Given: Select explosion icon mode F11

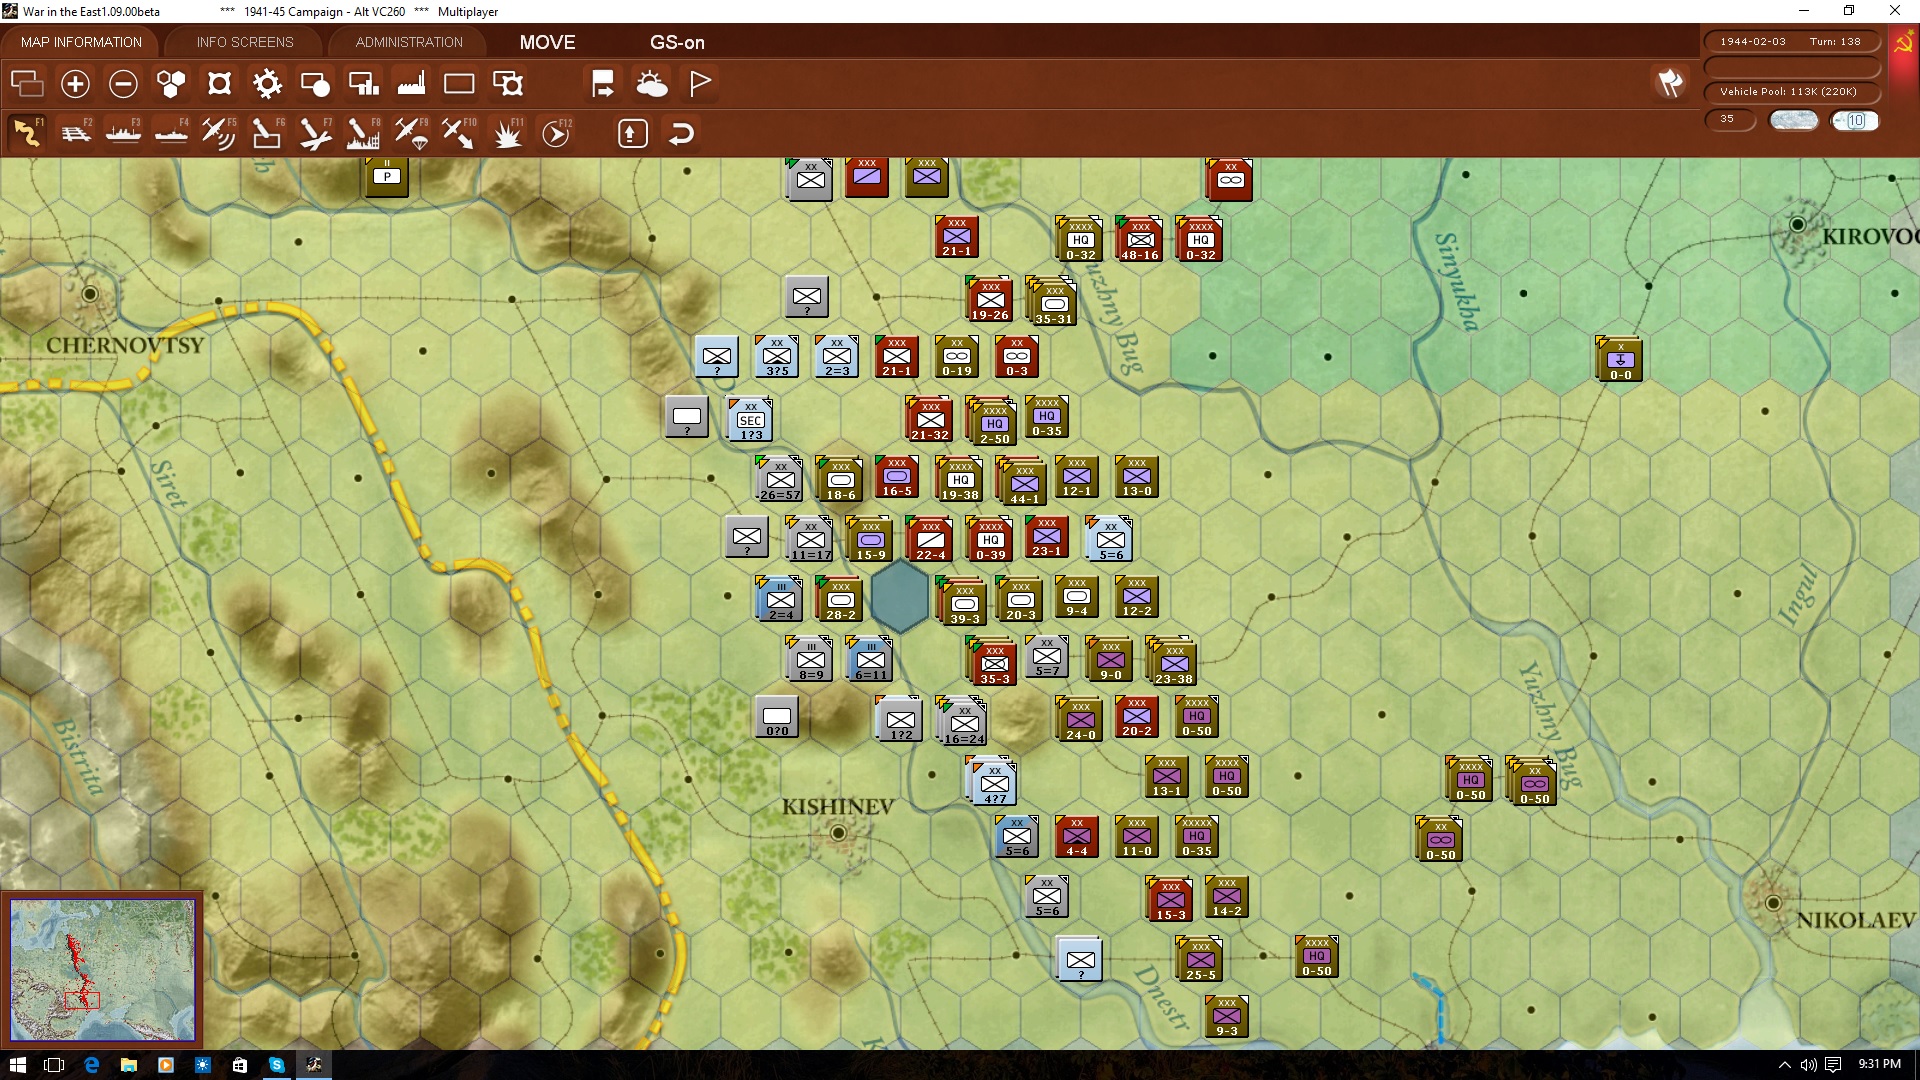Looking at the screenshot, I should coord(507,133).
